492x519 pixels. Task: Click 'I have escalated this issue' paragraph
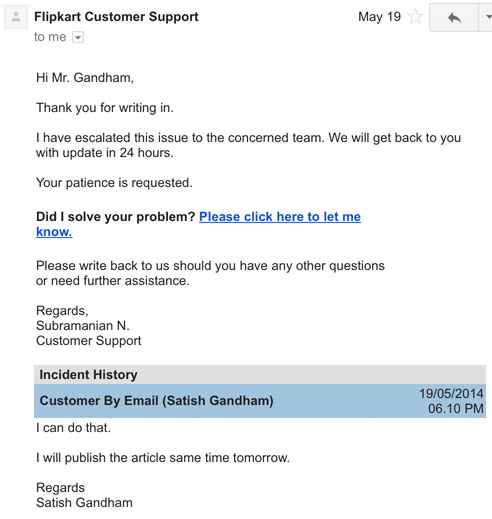click(x=248, y=145)
